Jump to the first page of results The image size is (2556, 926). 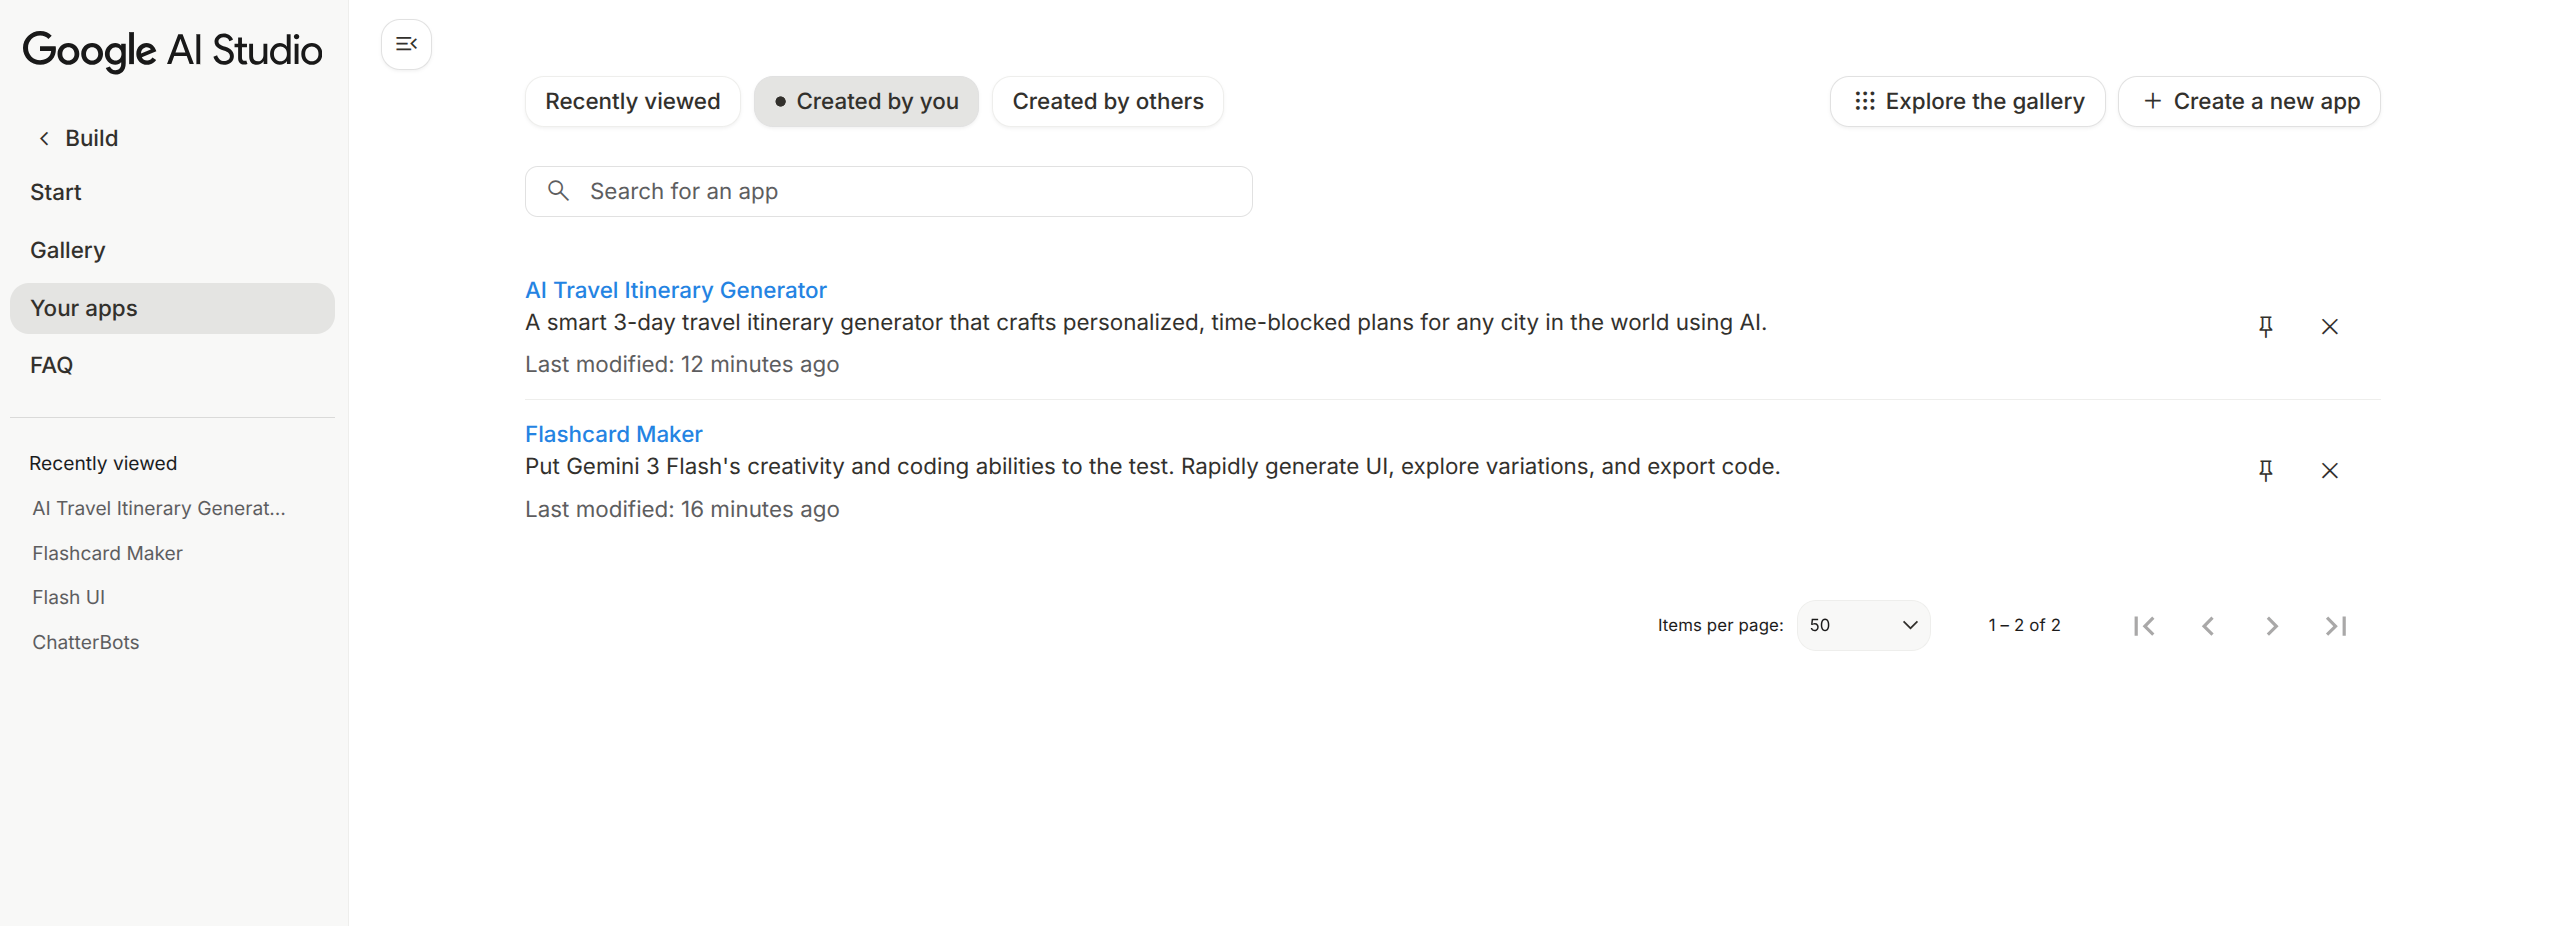2145,625
